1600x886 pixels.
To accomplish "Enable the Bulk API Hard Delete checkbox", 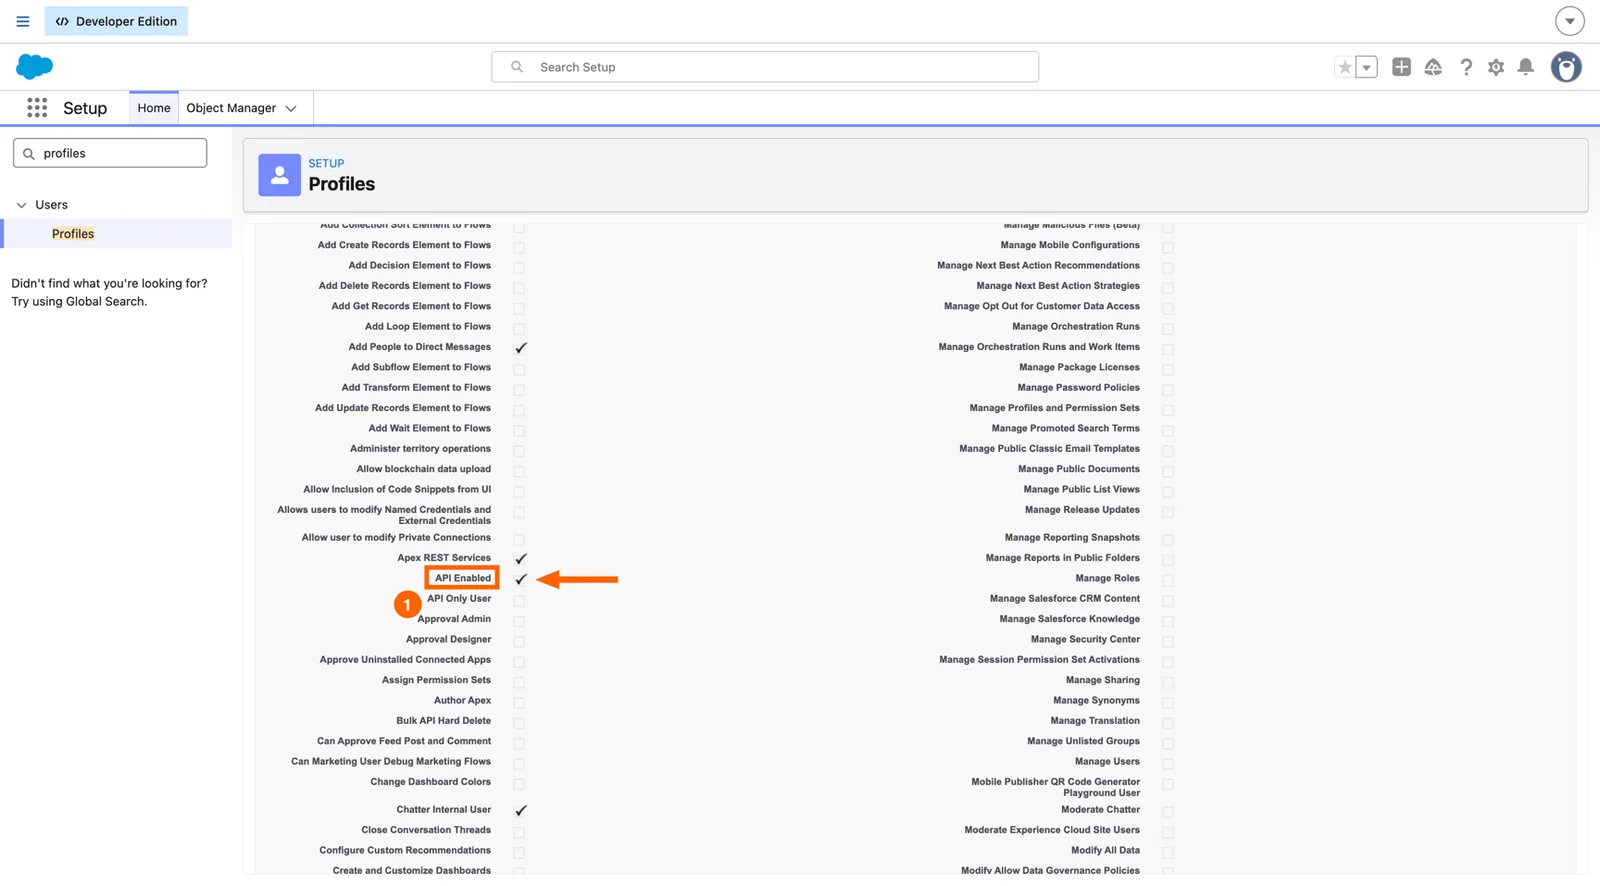I will click(x=519, y=722).
